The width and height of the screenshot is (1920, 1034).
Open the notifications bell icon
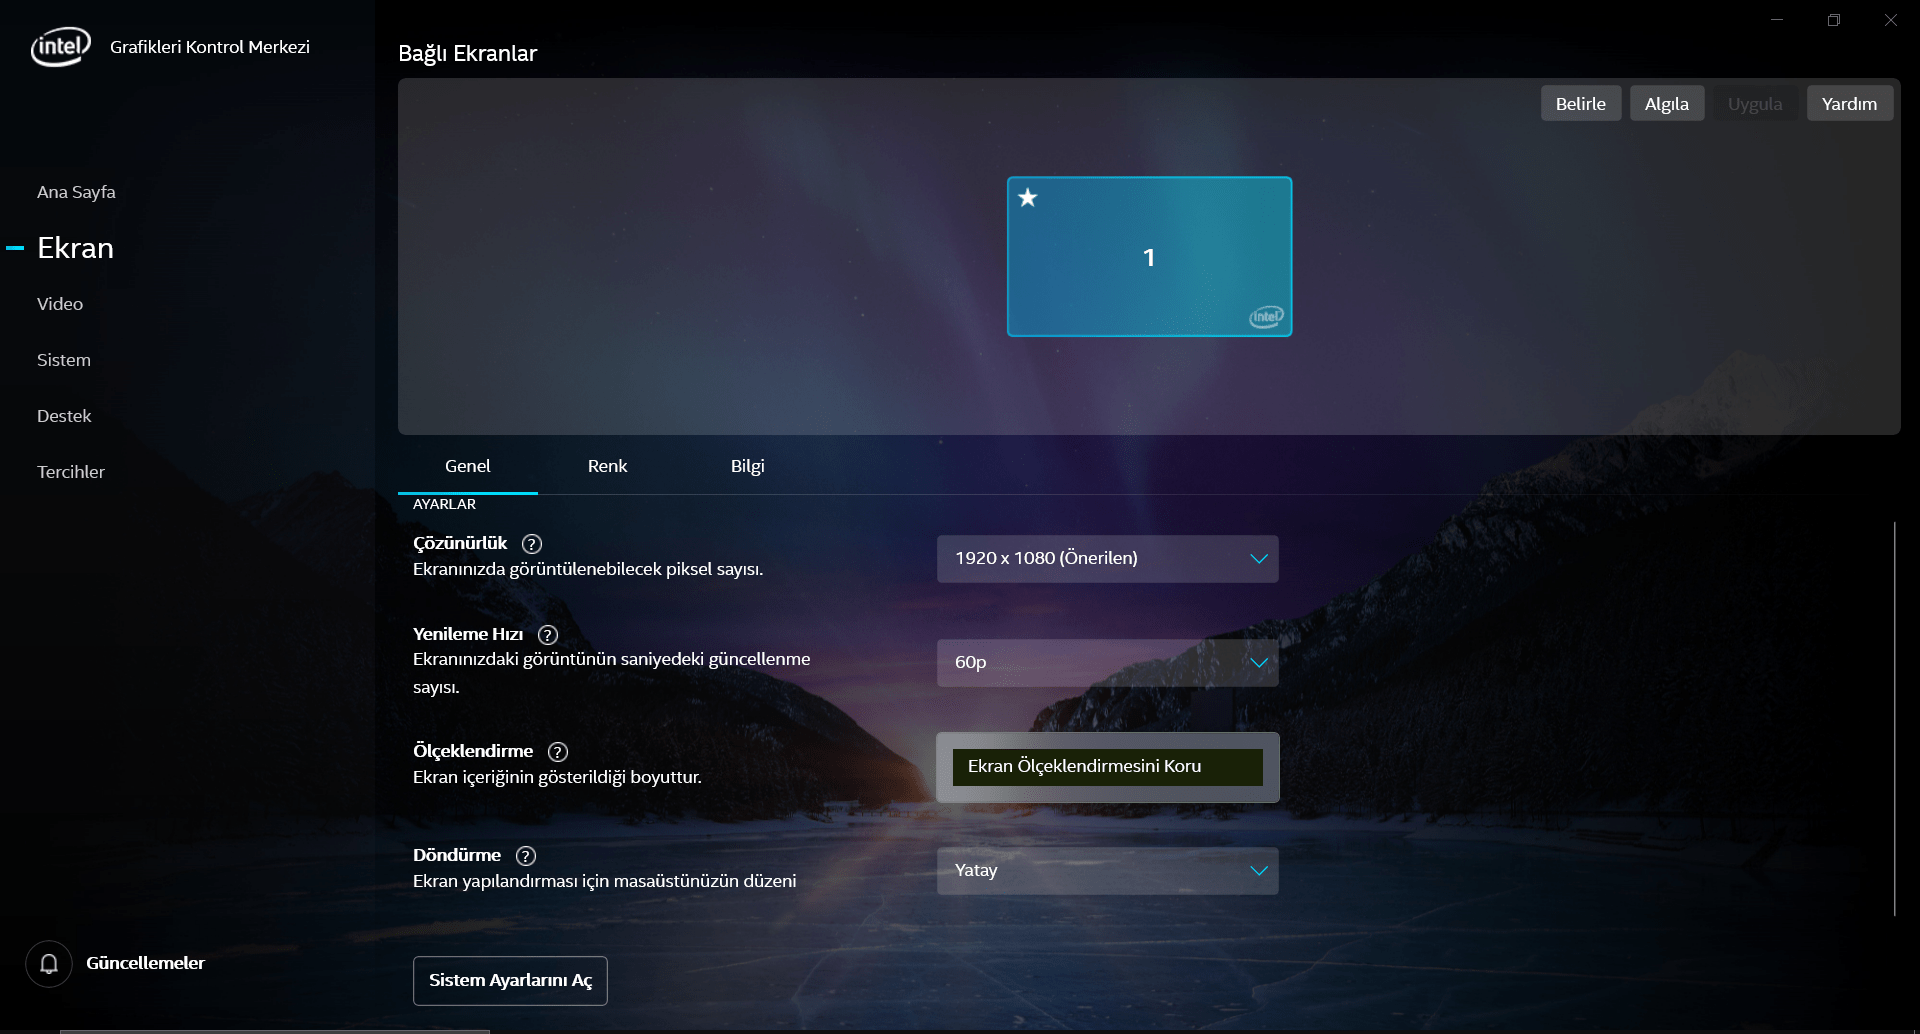pyautogui.click(x=49, y=964)
